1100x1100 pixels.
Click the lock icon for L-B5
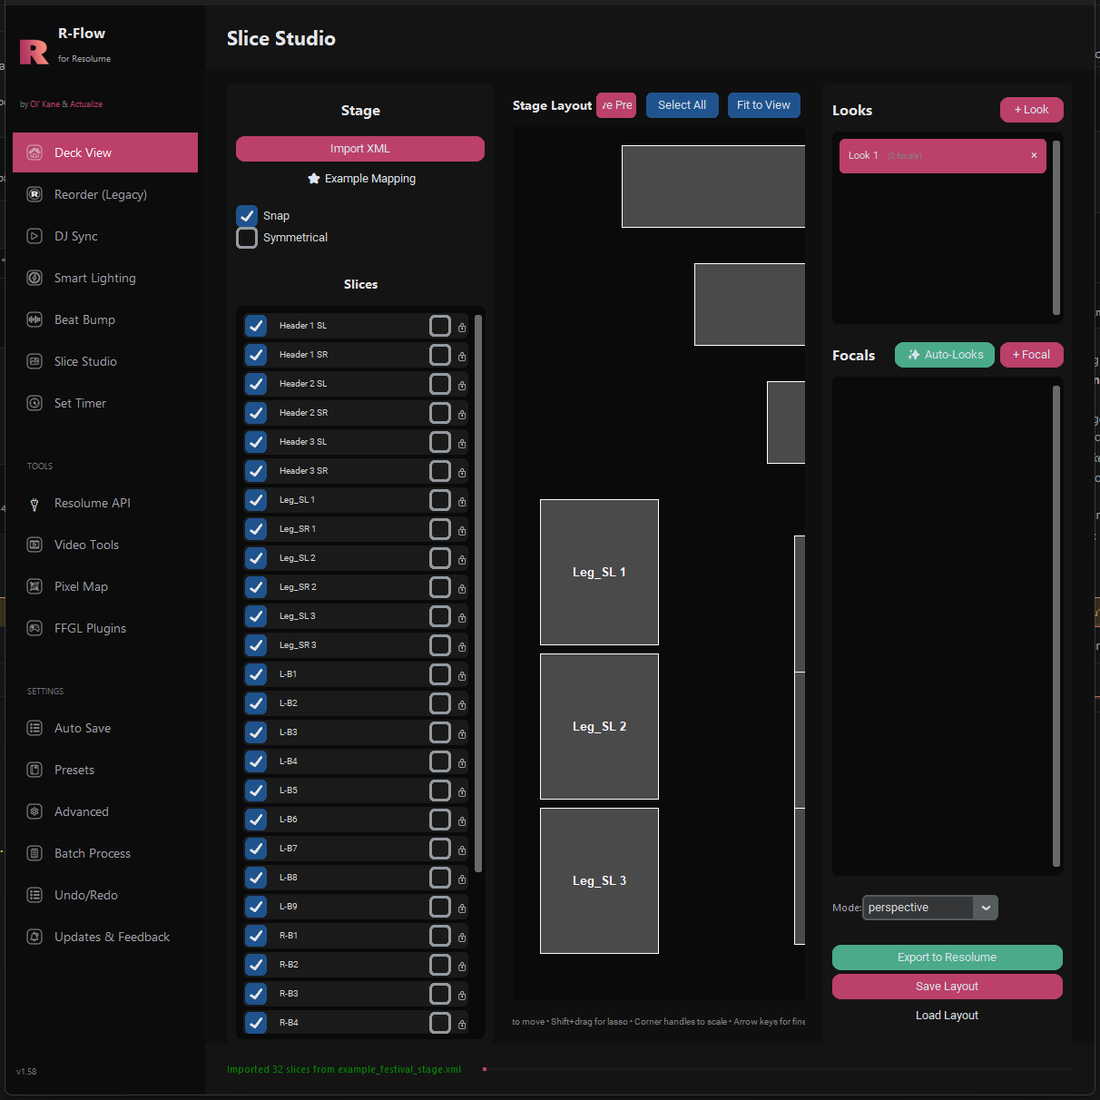(x=462, y=791)
